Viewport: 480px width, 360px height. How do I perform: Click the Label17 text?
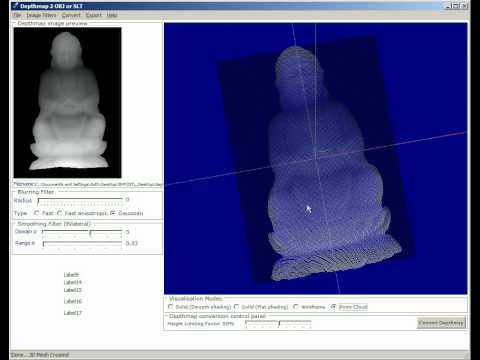[73, 313]
